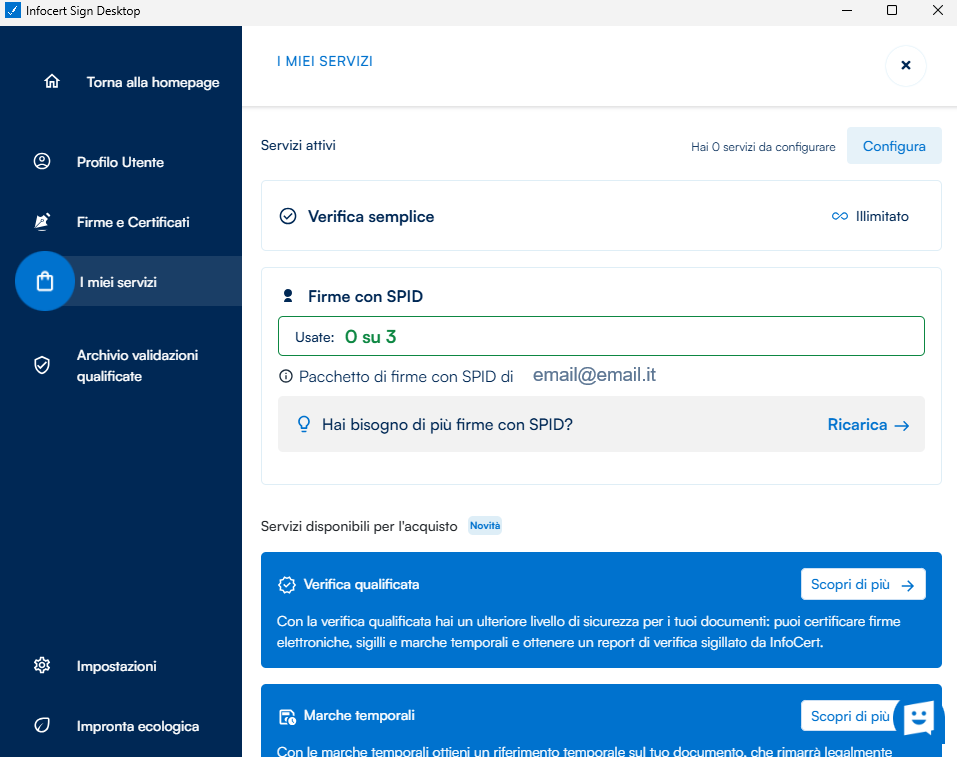Click the Configura button
The height and width of the screenshot is (757, 957).
(x=894, y=146)
